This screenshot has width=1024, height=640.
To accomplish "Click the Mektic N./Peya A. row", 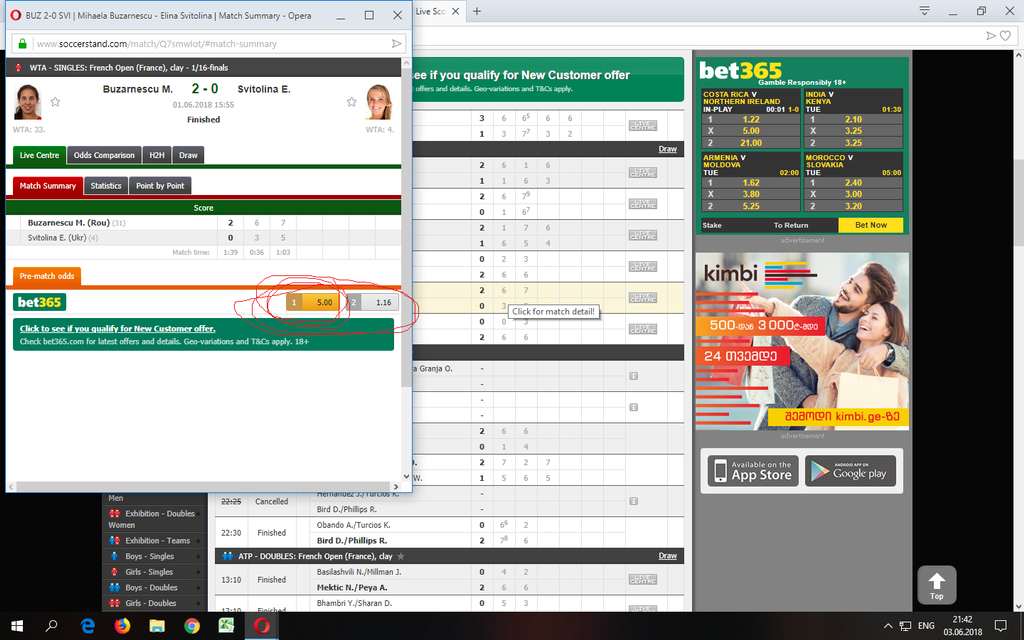I will tap(352, 588).
